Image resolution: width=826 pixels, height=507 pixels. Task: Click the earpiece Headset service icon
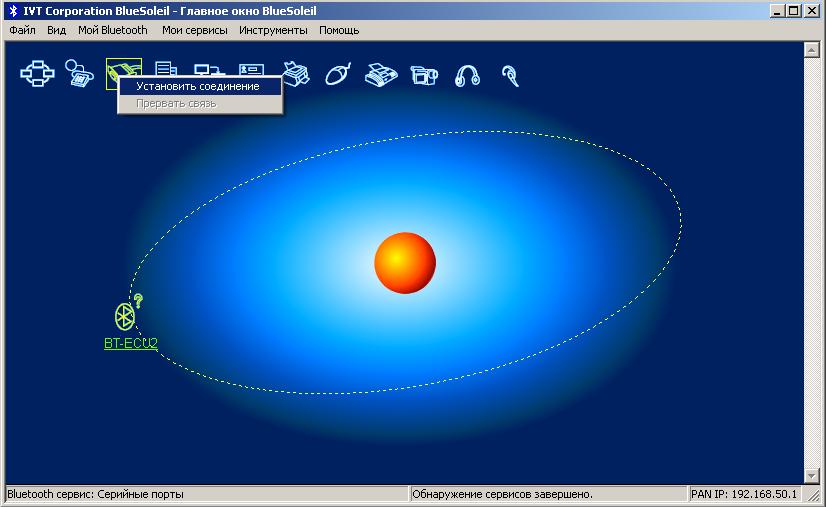click(510, 74)
